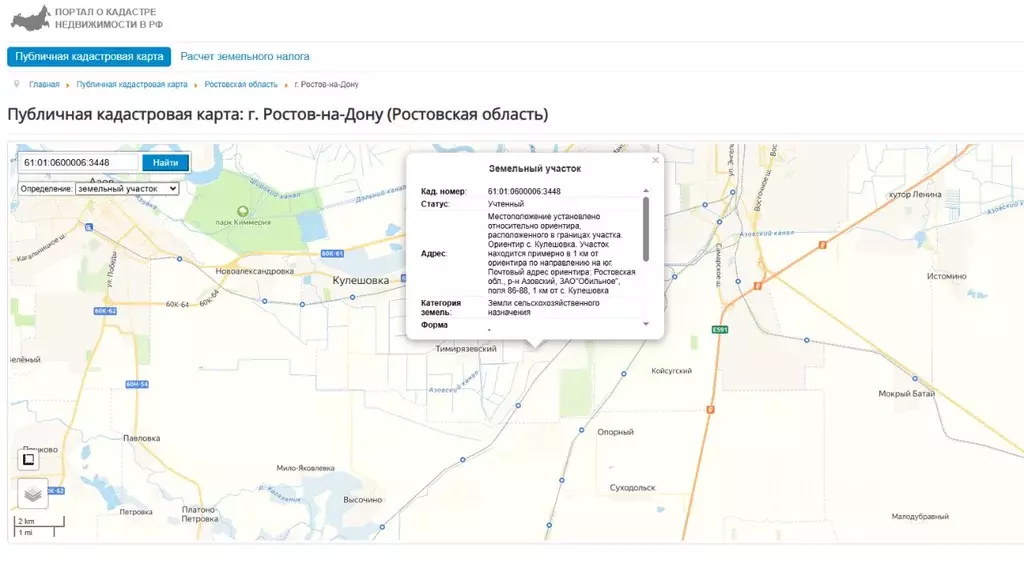Click the cadastral number search field
The image size is (1024, 576).
click(x=79, y=162)
